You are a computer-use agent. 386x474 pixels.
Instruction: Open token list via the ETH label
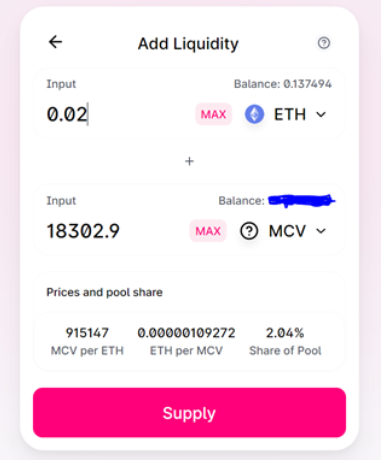(x=290, y=114)
